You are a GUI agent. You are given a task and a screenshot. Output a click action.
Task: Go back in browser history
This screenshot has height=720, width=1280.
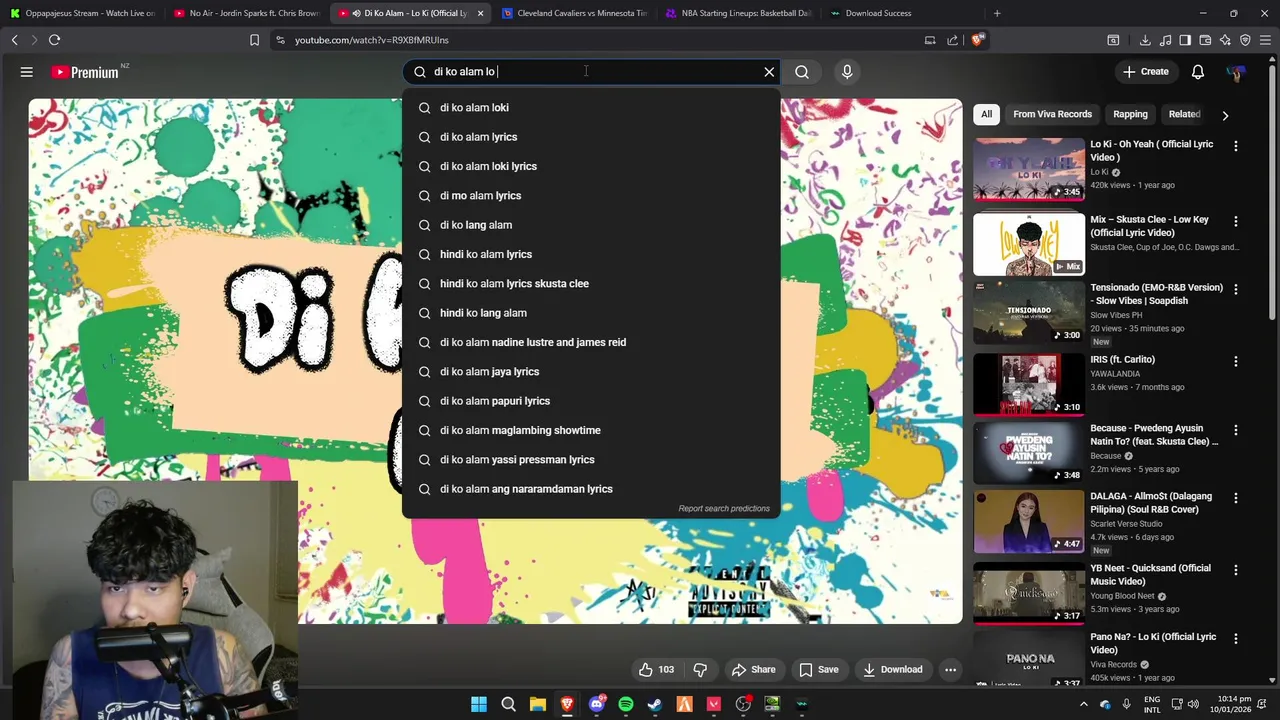[15, 40]
